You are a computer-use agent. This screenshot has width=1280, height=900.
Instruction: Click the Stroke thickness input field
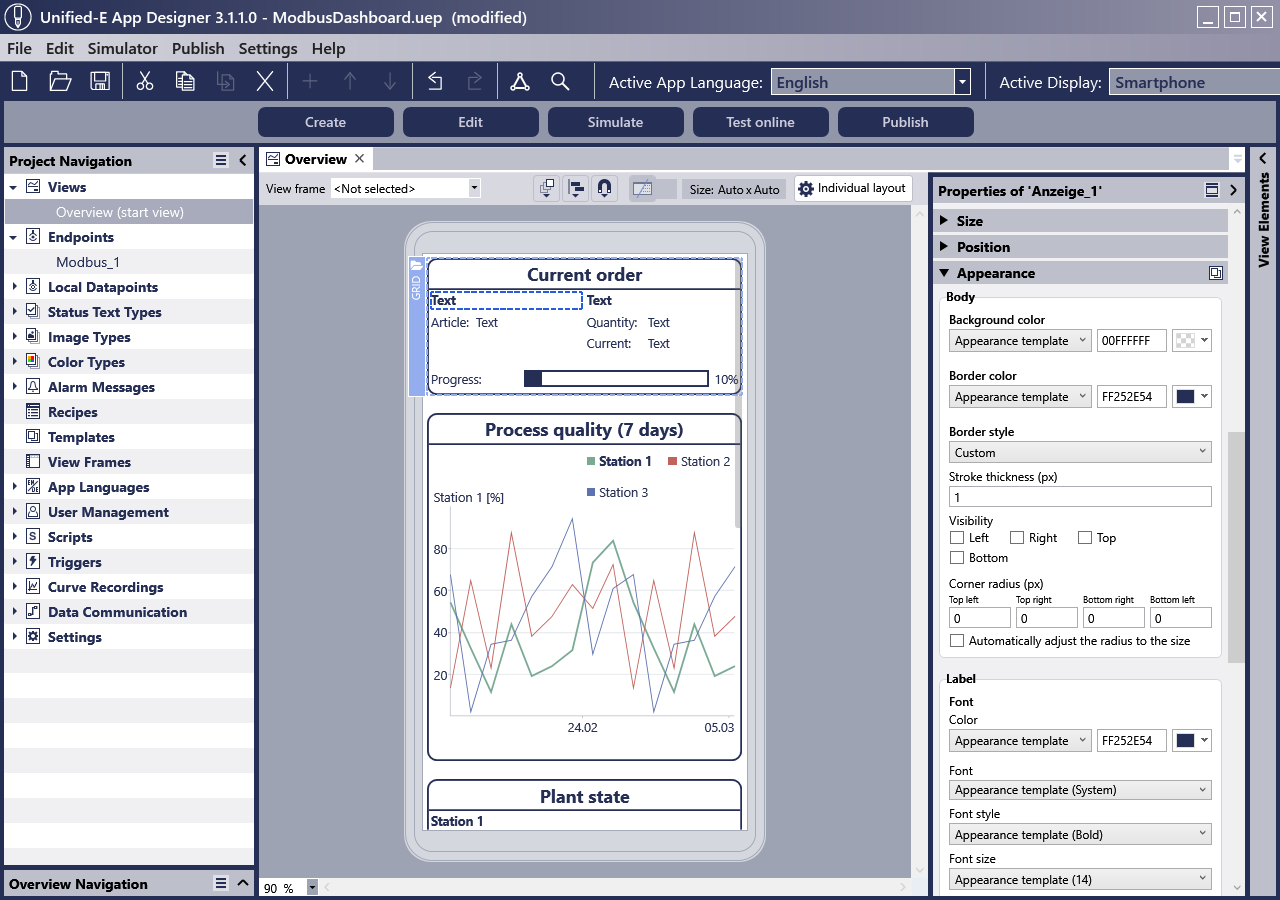pos(1080,497)
